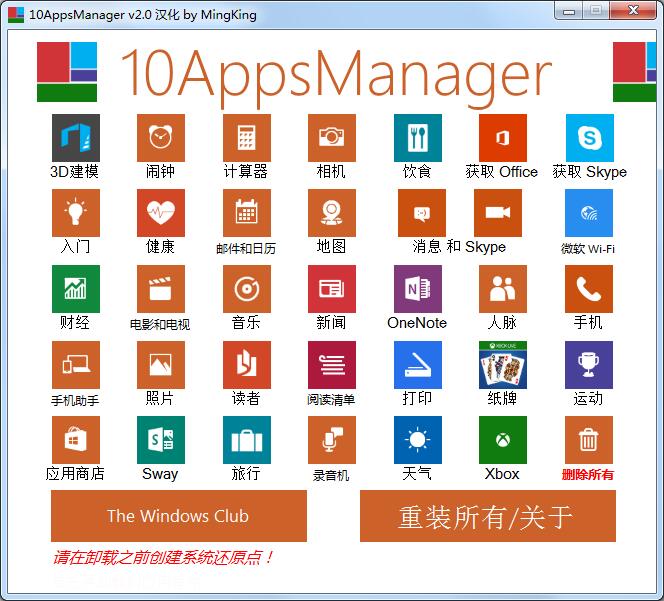This screenshot has width=664, height=601.
Task: Select the 纸牌 solitaire cards icon
Action: click(x=503, y=365)
